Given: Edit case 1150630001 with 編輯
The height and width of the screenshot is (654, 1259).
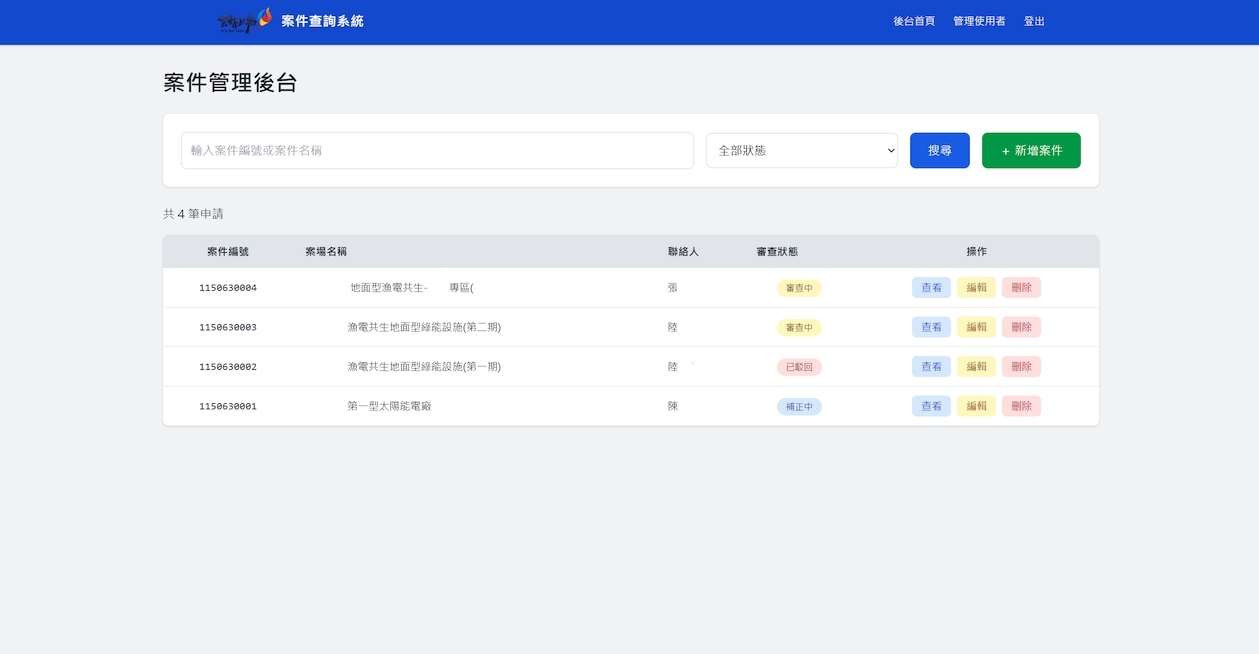Looking at the screenshot, I should pos(976,406).
